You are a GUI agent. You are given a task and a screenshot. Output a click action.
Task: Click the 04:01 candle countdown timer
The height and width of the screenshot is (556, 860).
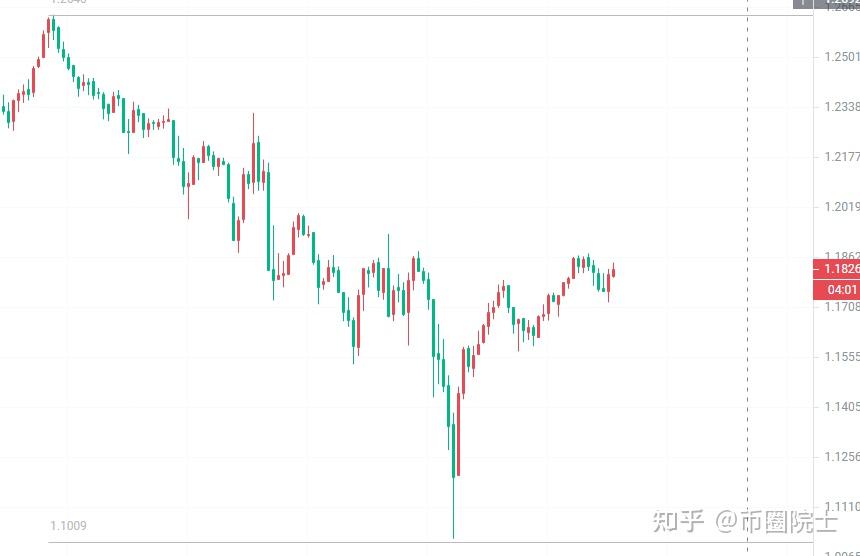[x=837, y=290]
